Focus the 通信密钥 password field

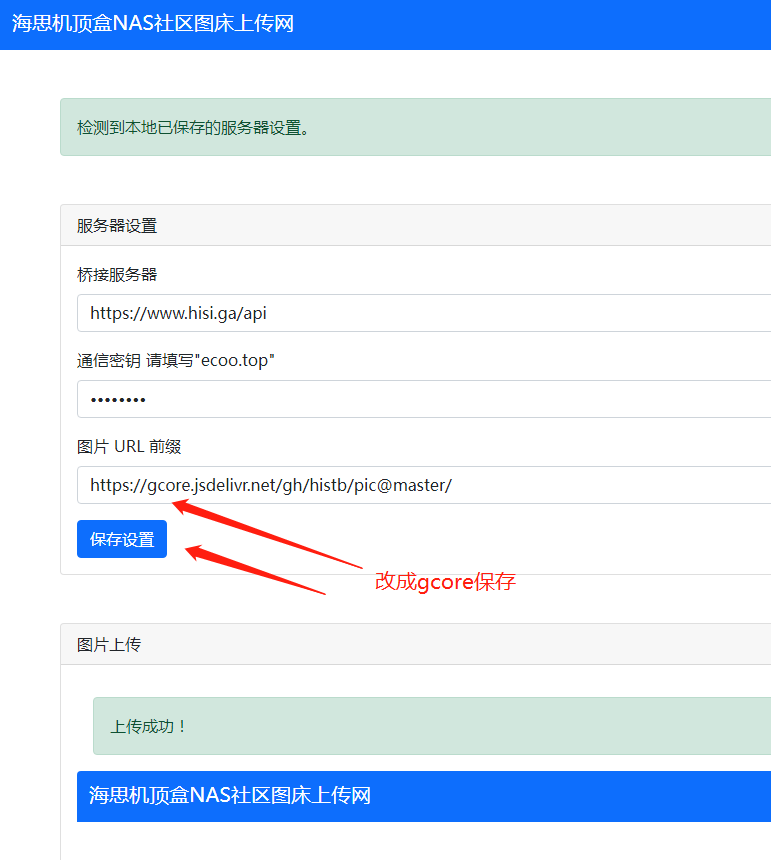(x=424, y=399)
